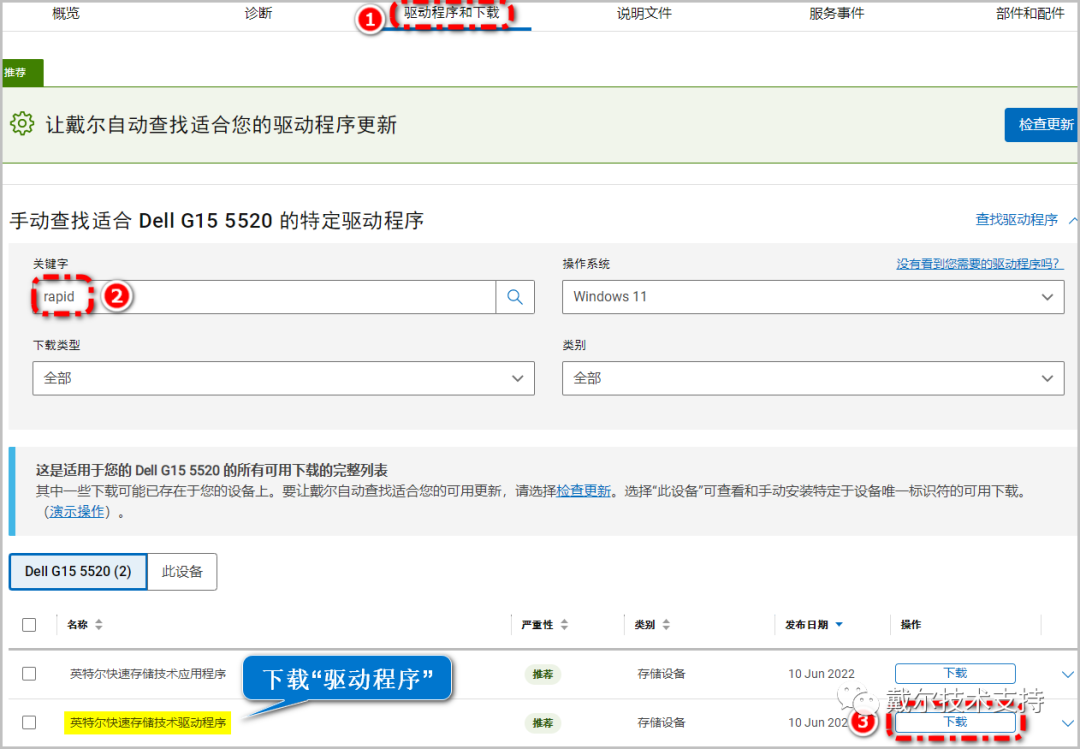Check the box for 英特尔快速存储技术驱动程序
Screen dimensions: 1080x749
coord(29,722)
